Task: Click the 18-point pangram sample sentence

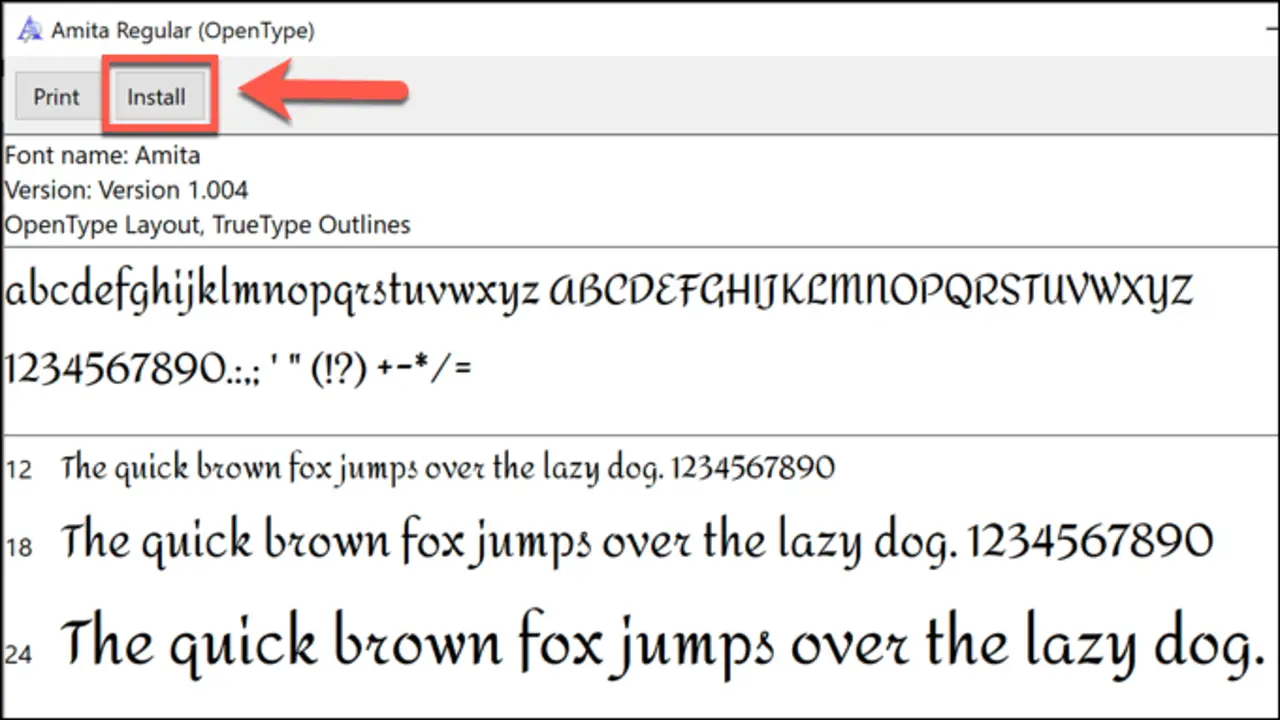Action: coord(637,542)
